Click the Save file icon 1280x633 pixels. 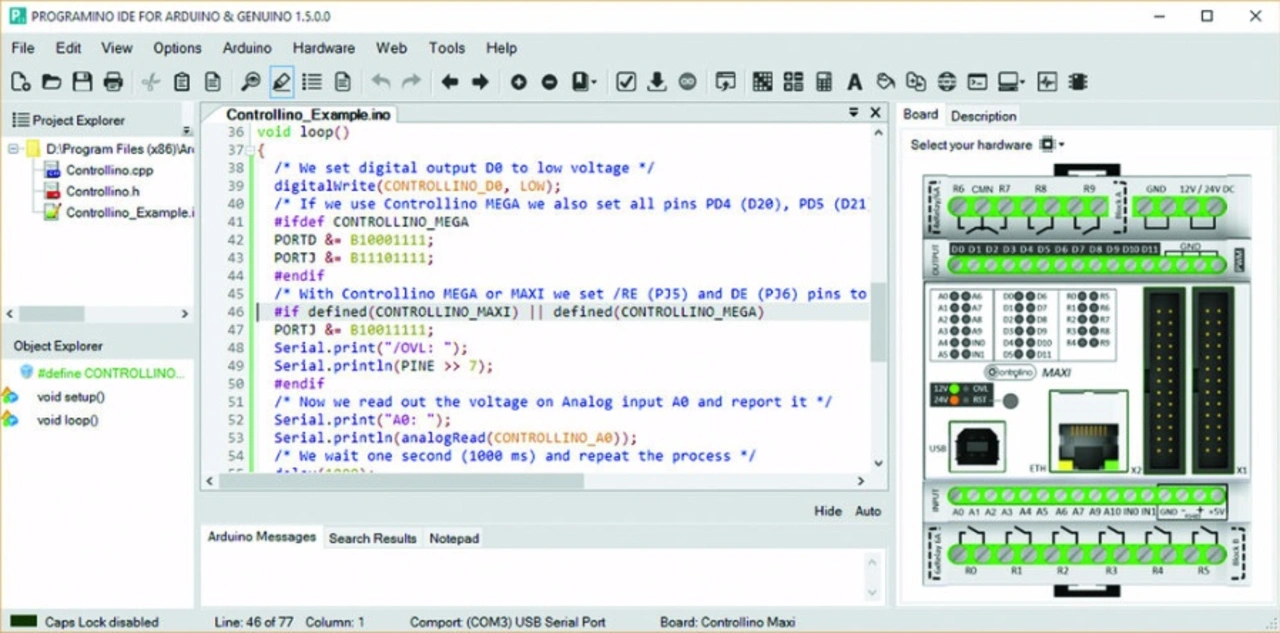pyautogui.click(x=82, y=82)
